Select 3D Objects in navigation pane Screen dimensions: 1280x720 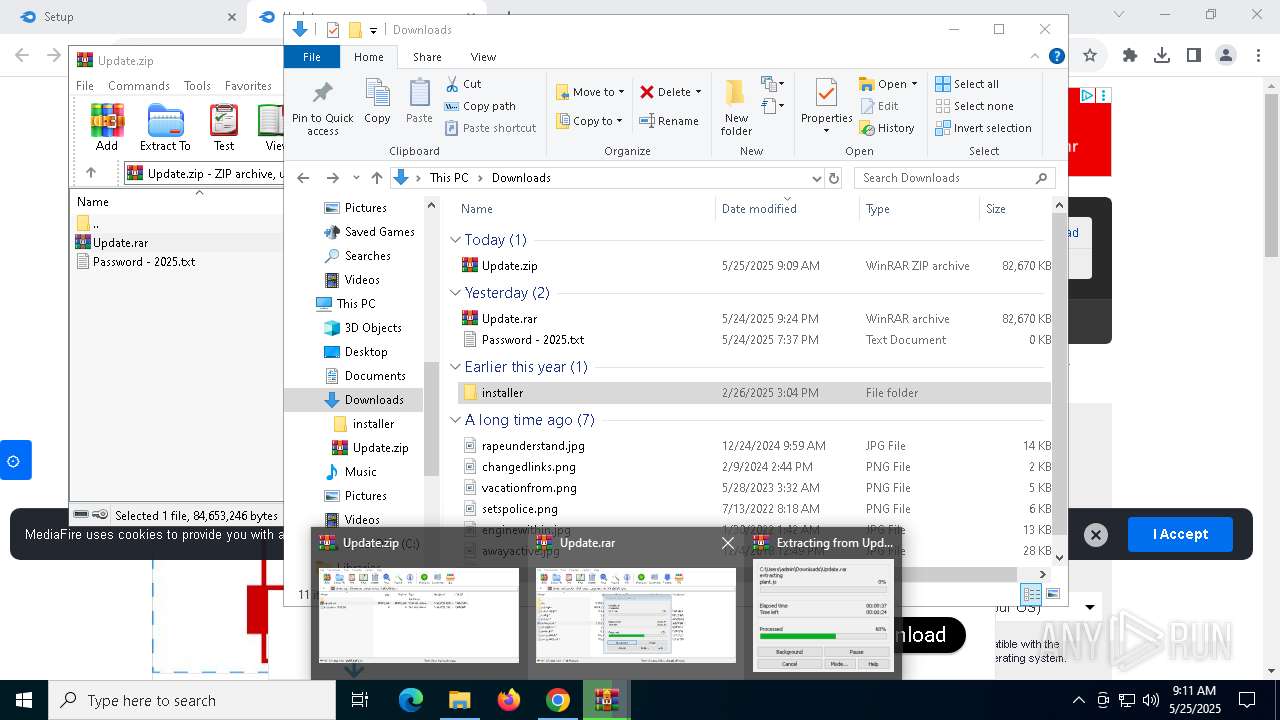[x=373, y=328]
